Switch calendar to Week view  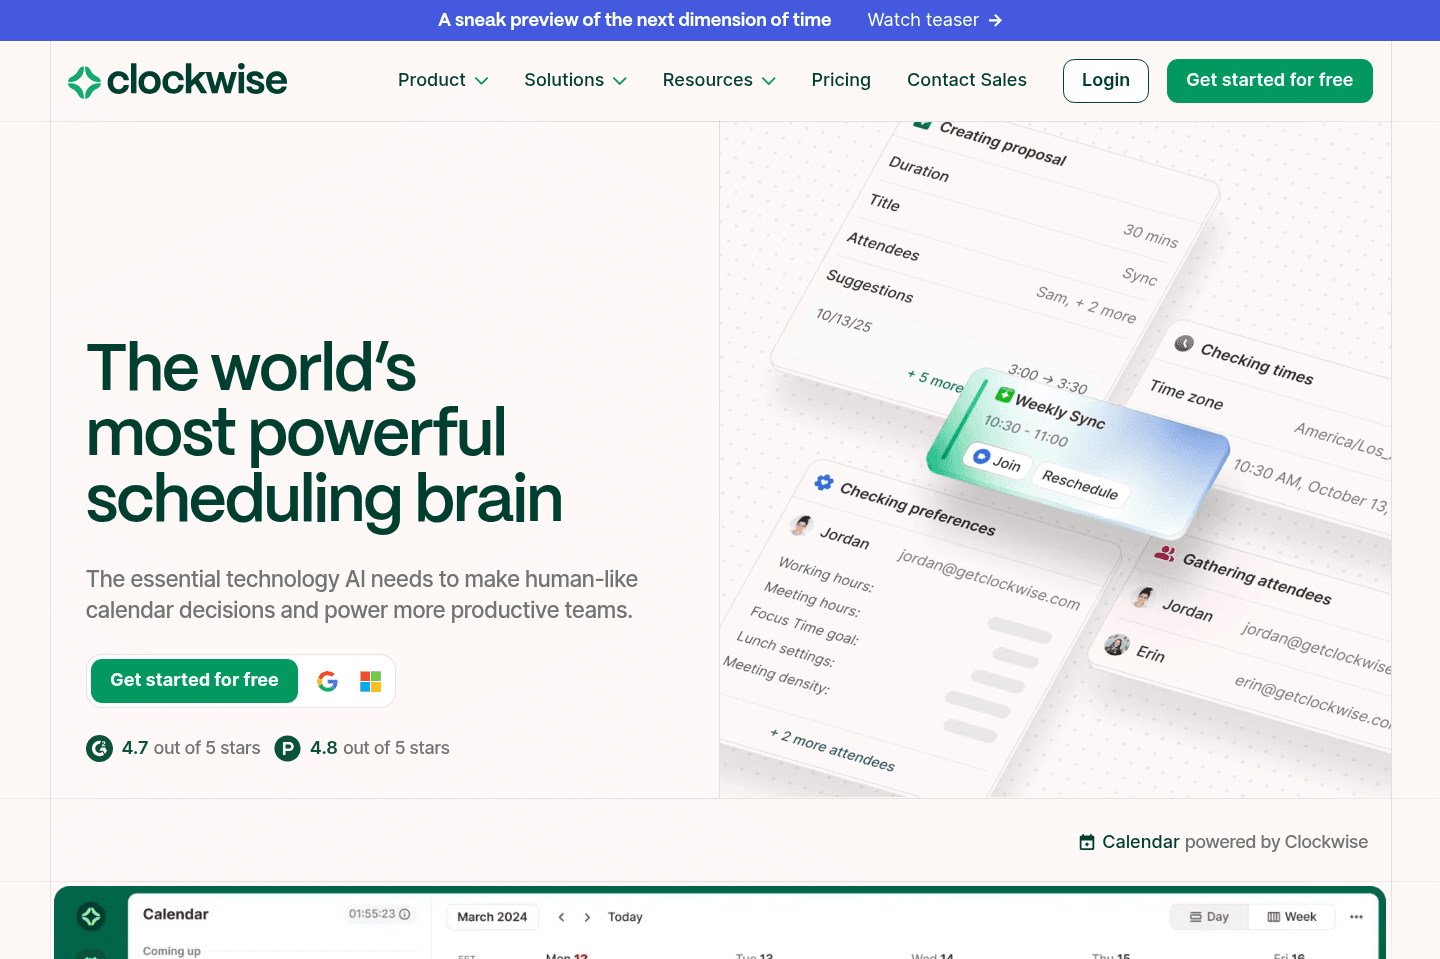(1292, 917)
